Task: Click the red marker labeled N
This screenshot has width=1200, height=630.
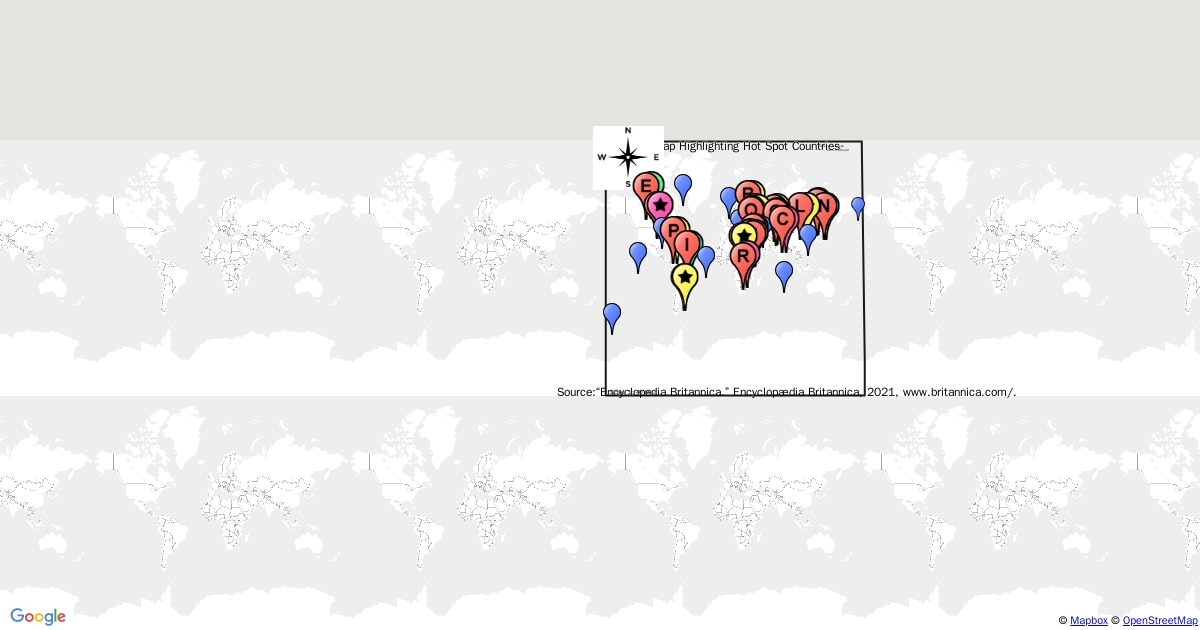Action: 823,207
